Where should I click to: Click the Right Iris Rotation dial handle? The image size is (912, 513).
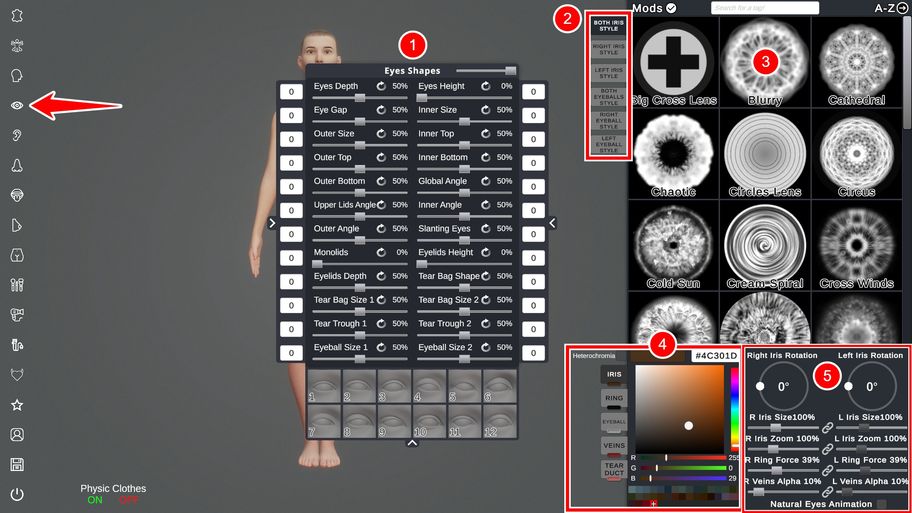click(760, 386)
